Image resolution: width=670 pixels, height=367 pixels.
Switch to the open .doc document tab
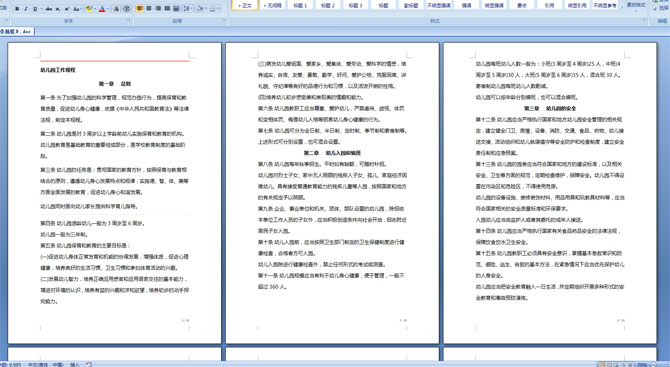16,32
